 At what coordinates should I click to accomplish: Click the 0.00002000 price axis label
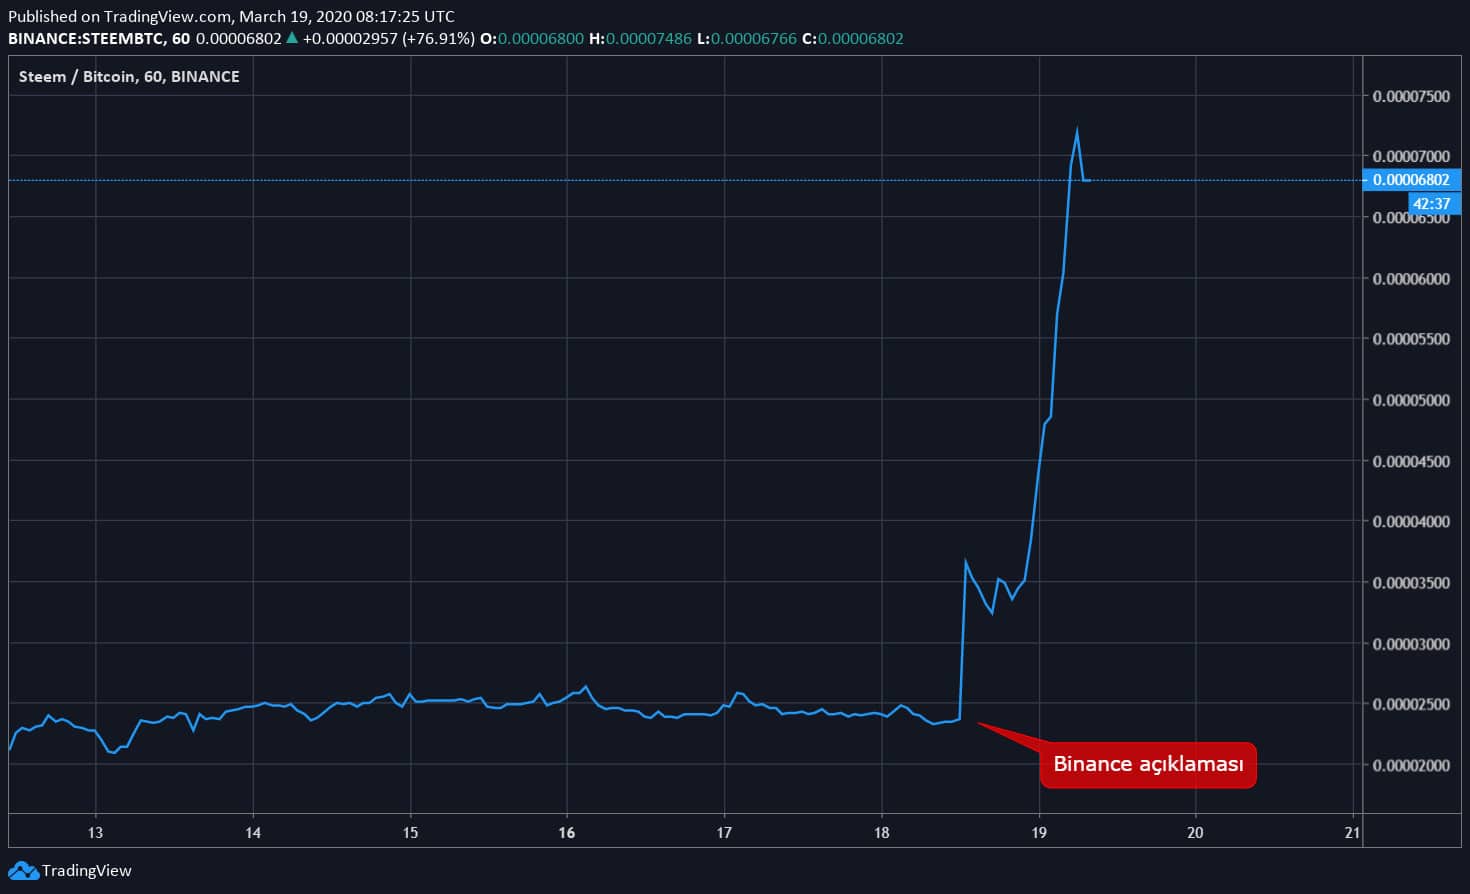tap(1410, 765)
